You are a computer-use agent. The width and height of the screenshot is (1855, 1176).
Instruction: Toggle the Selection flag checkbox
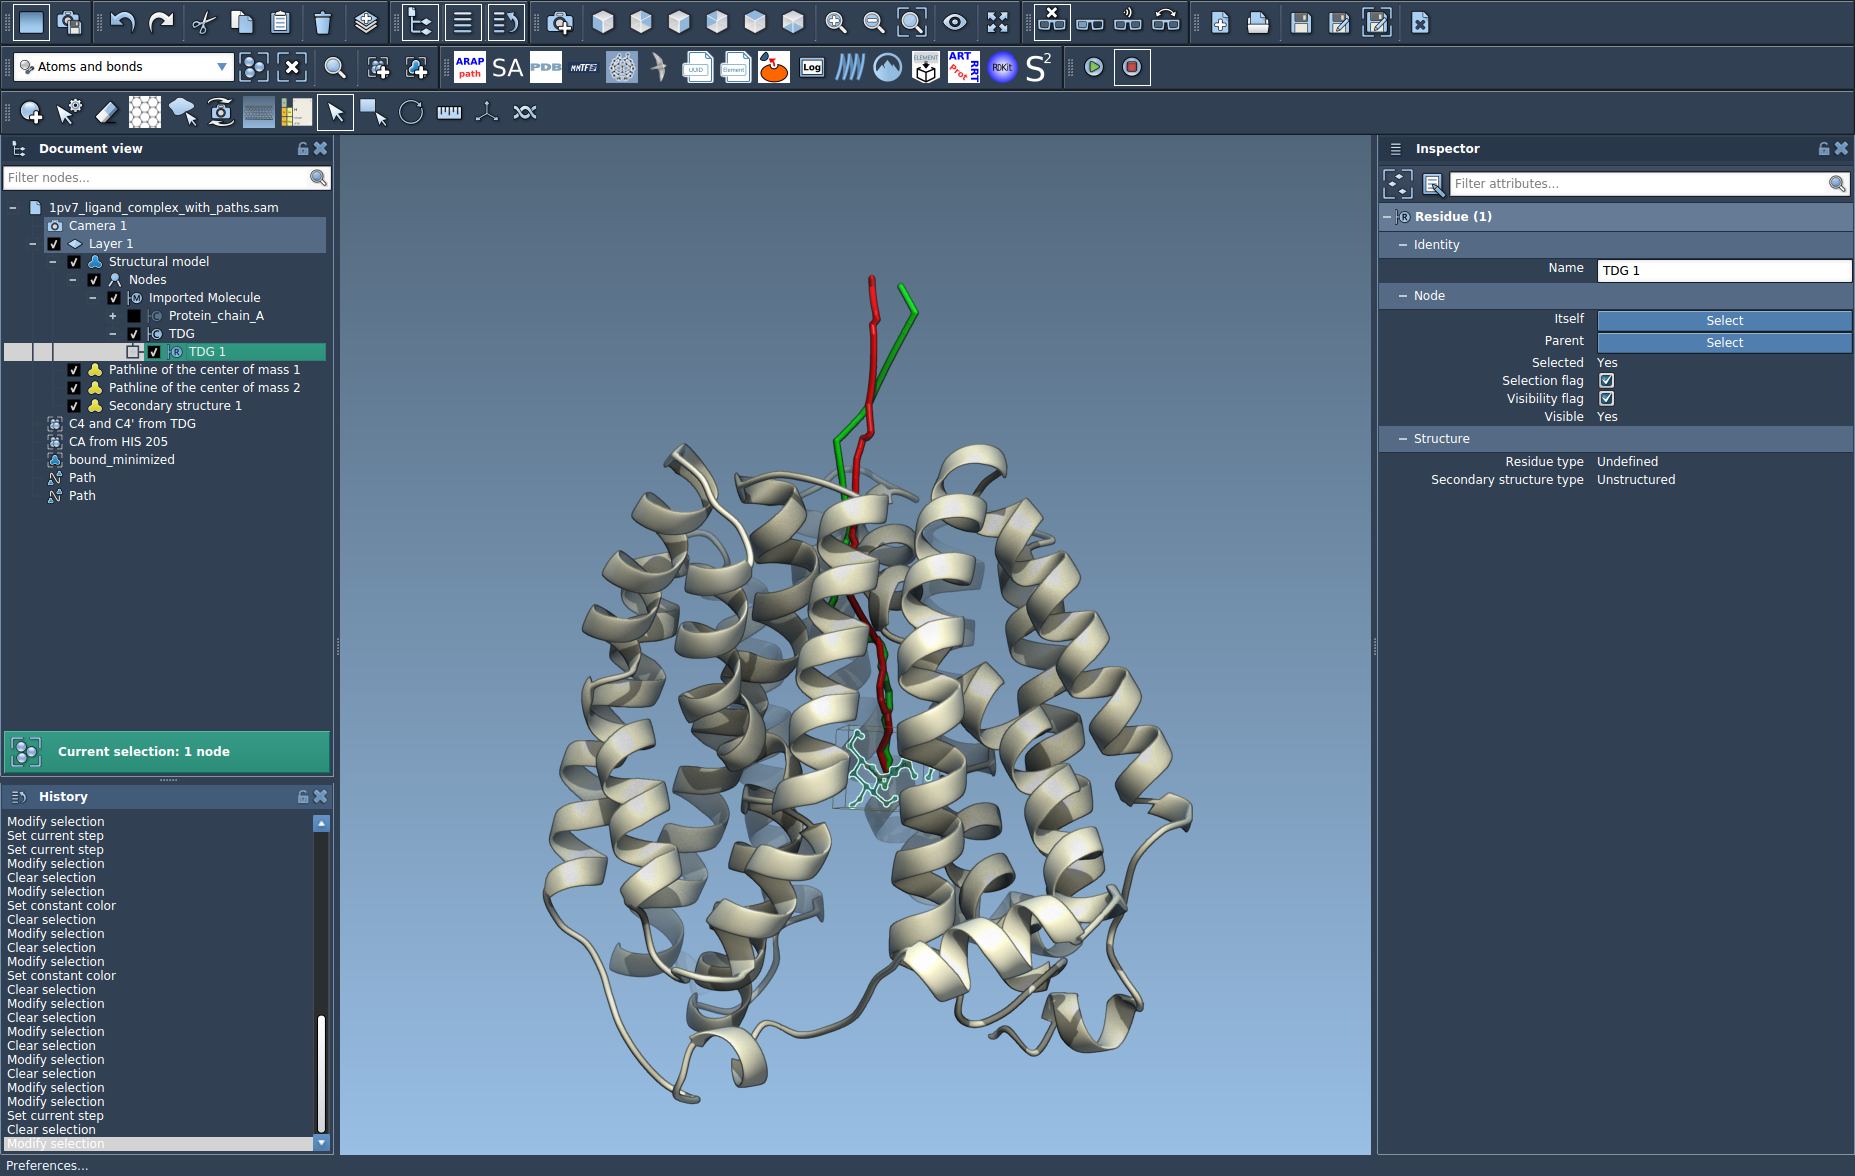point(1606,381)
